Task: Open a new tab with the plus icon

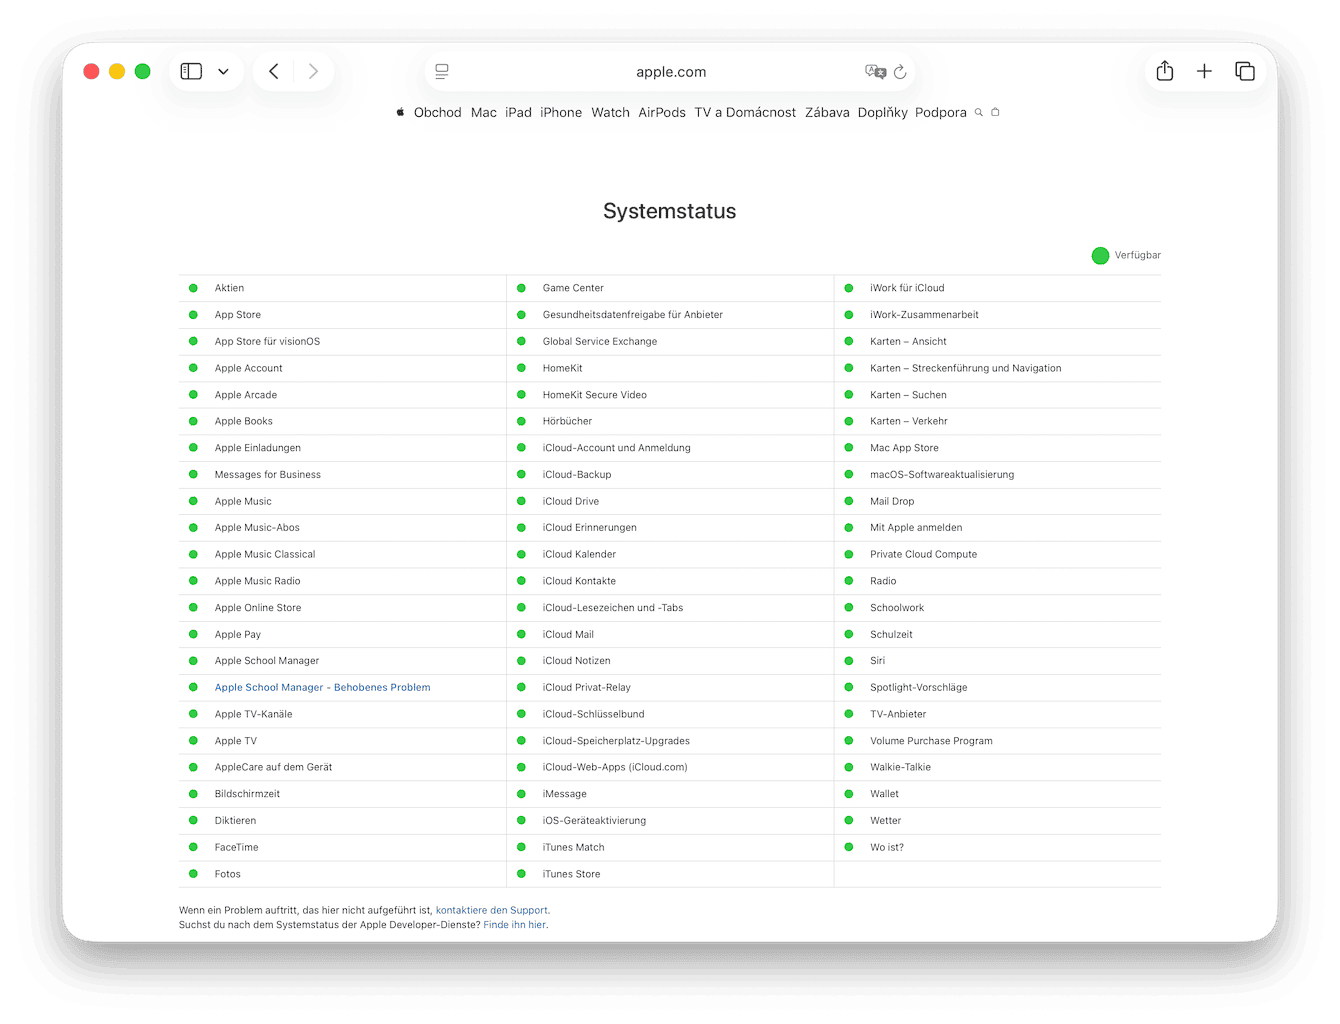Action: click(x=1204, y=71)
